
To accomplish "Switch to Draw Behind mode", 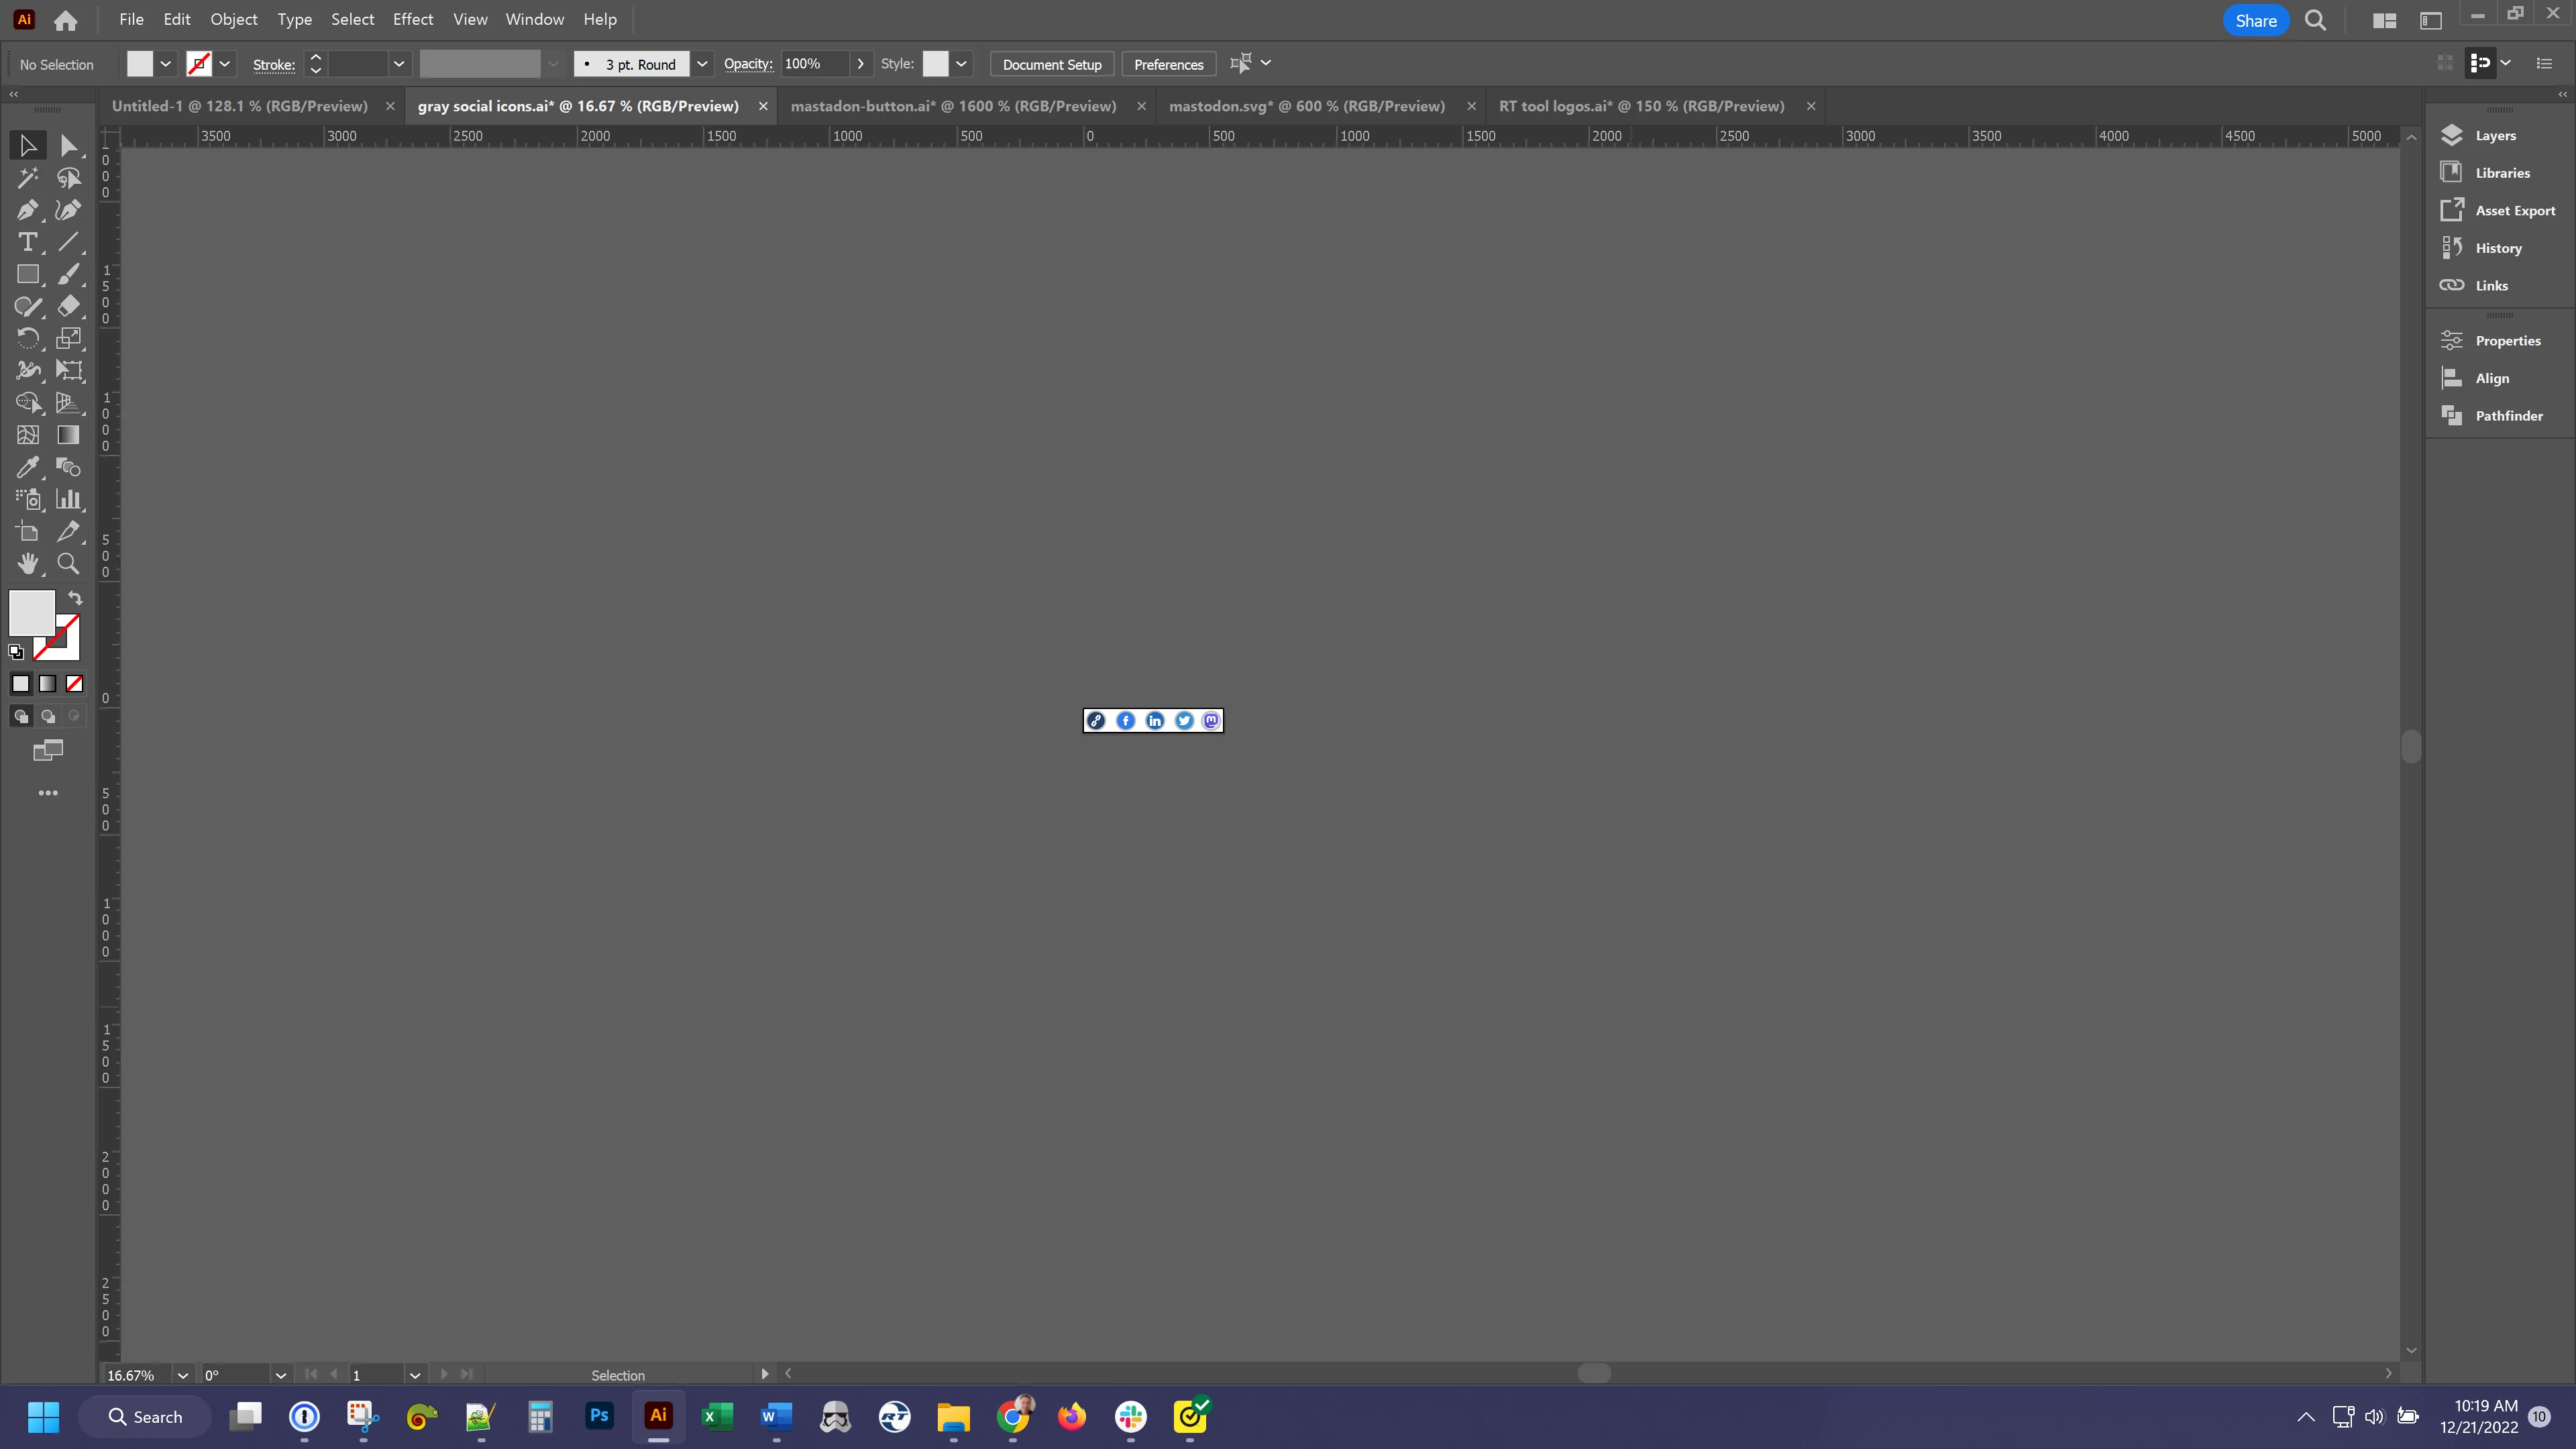I will click(x=47, y=716).
